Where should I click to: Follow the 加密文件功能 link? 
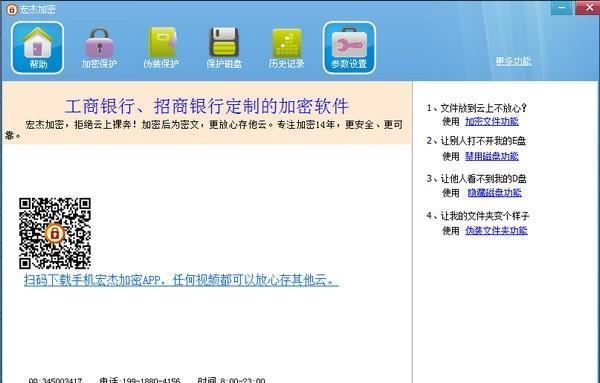tap(492, 122)
